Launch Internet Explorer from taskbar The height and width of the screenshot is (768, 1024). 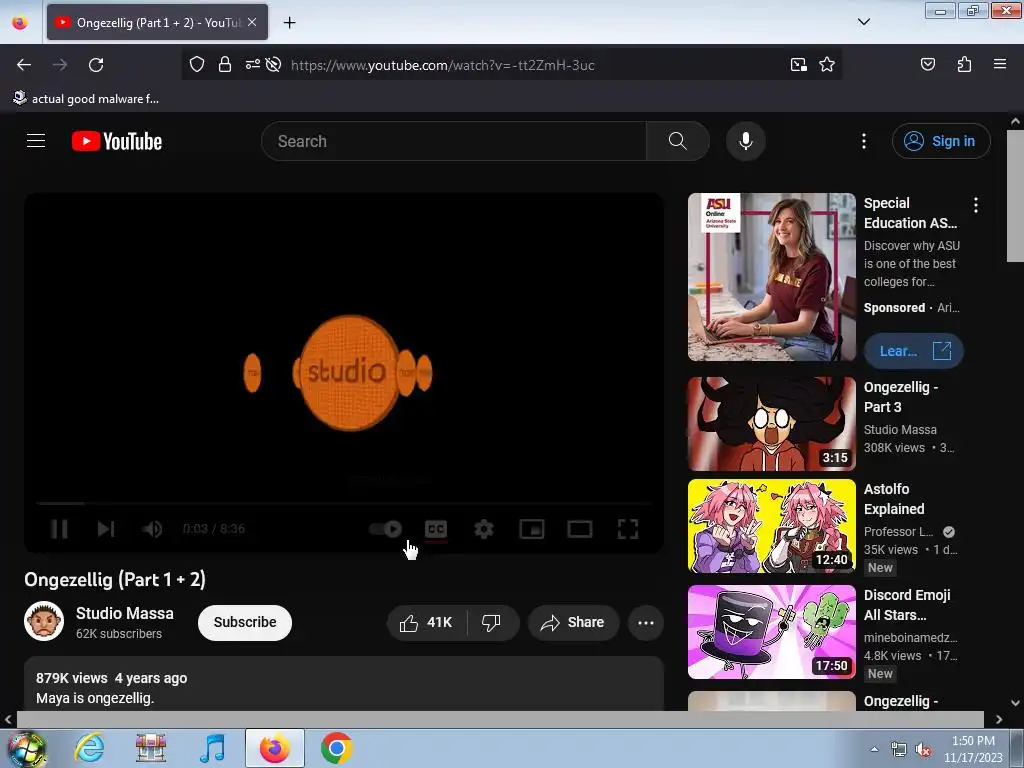pos(89,748)
